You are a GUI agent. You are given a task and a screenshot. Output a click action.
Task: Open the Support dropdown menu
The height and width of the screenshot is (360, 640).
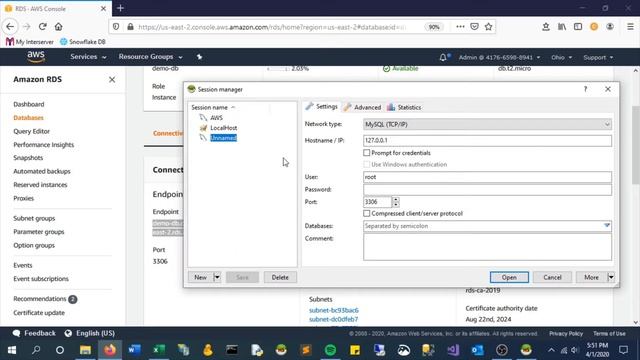pyautogui.click(x=598, y=58)
